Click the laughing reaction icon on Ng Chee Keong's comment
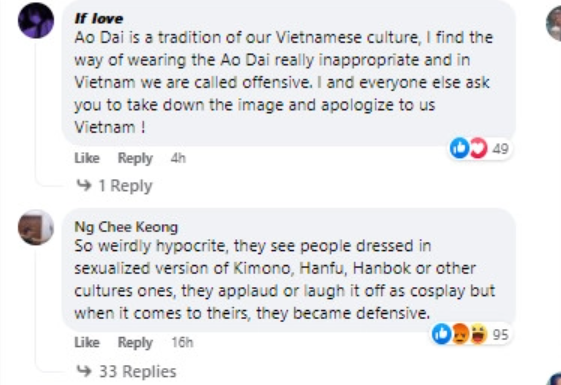Viewport: 561px width, 385px height. tap(479, 334)
